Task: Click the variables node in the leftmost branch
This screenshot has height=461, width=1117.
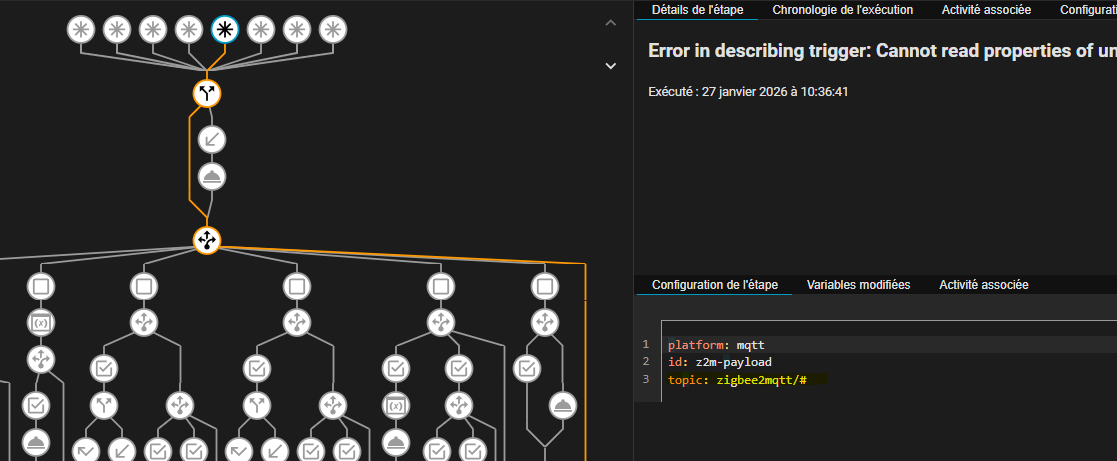Action: point(41,323)
